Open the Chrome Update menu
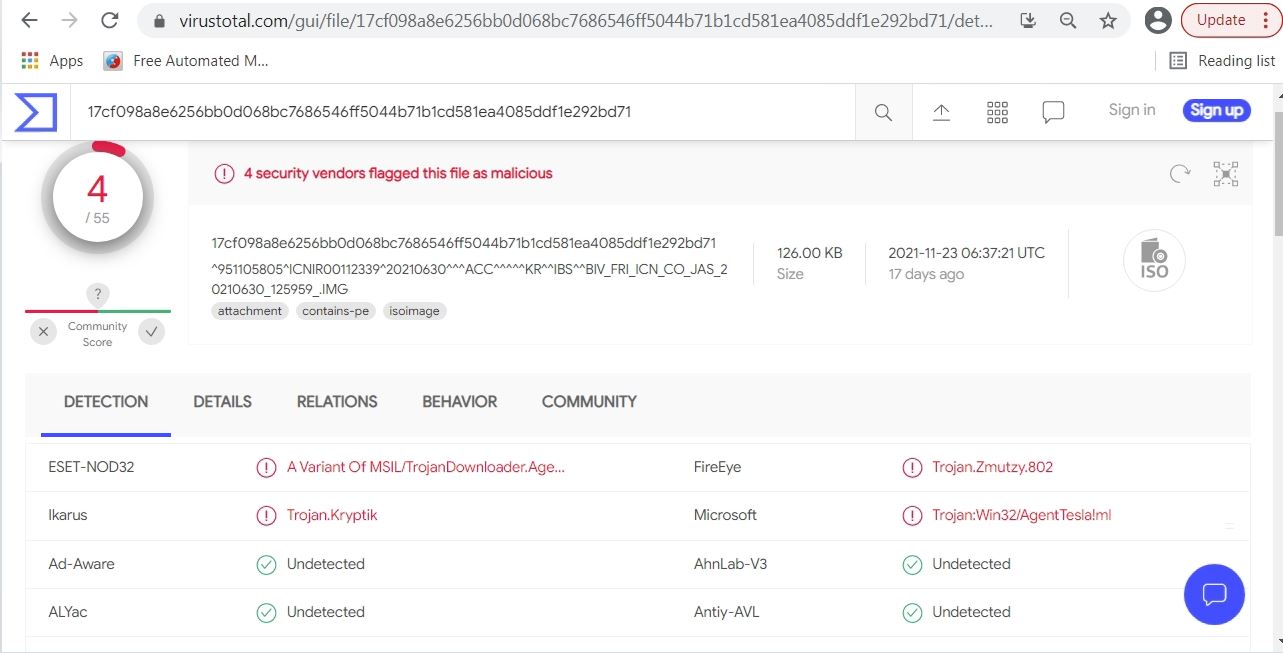 pyautogui.click(x=1231, y=20)
